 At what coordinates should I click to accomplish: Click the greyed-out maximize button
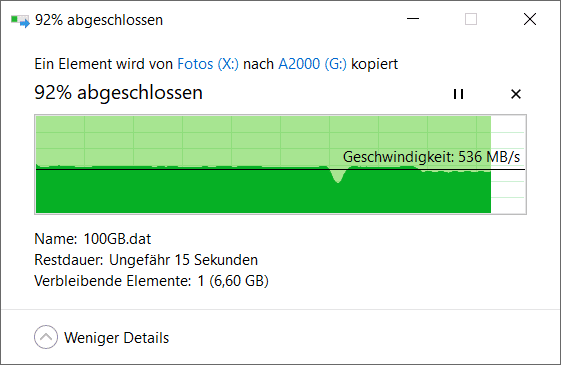click(x=471, y=19)
